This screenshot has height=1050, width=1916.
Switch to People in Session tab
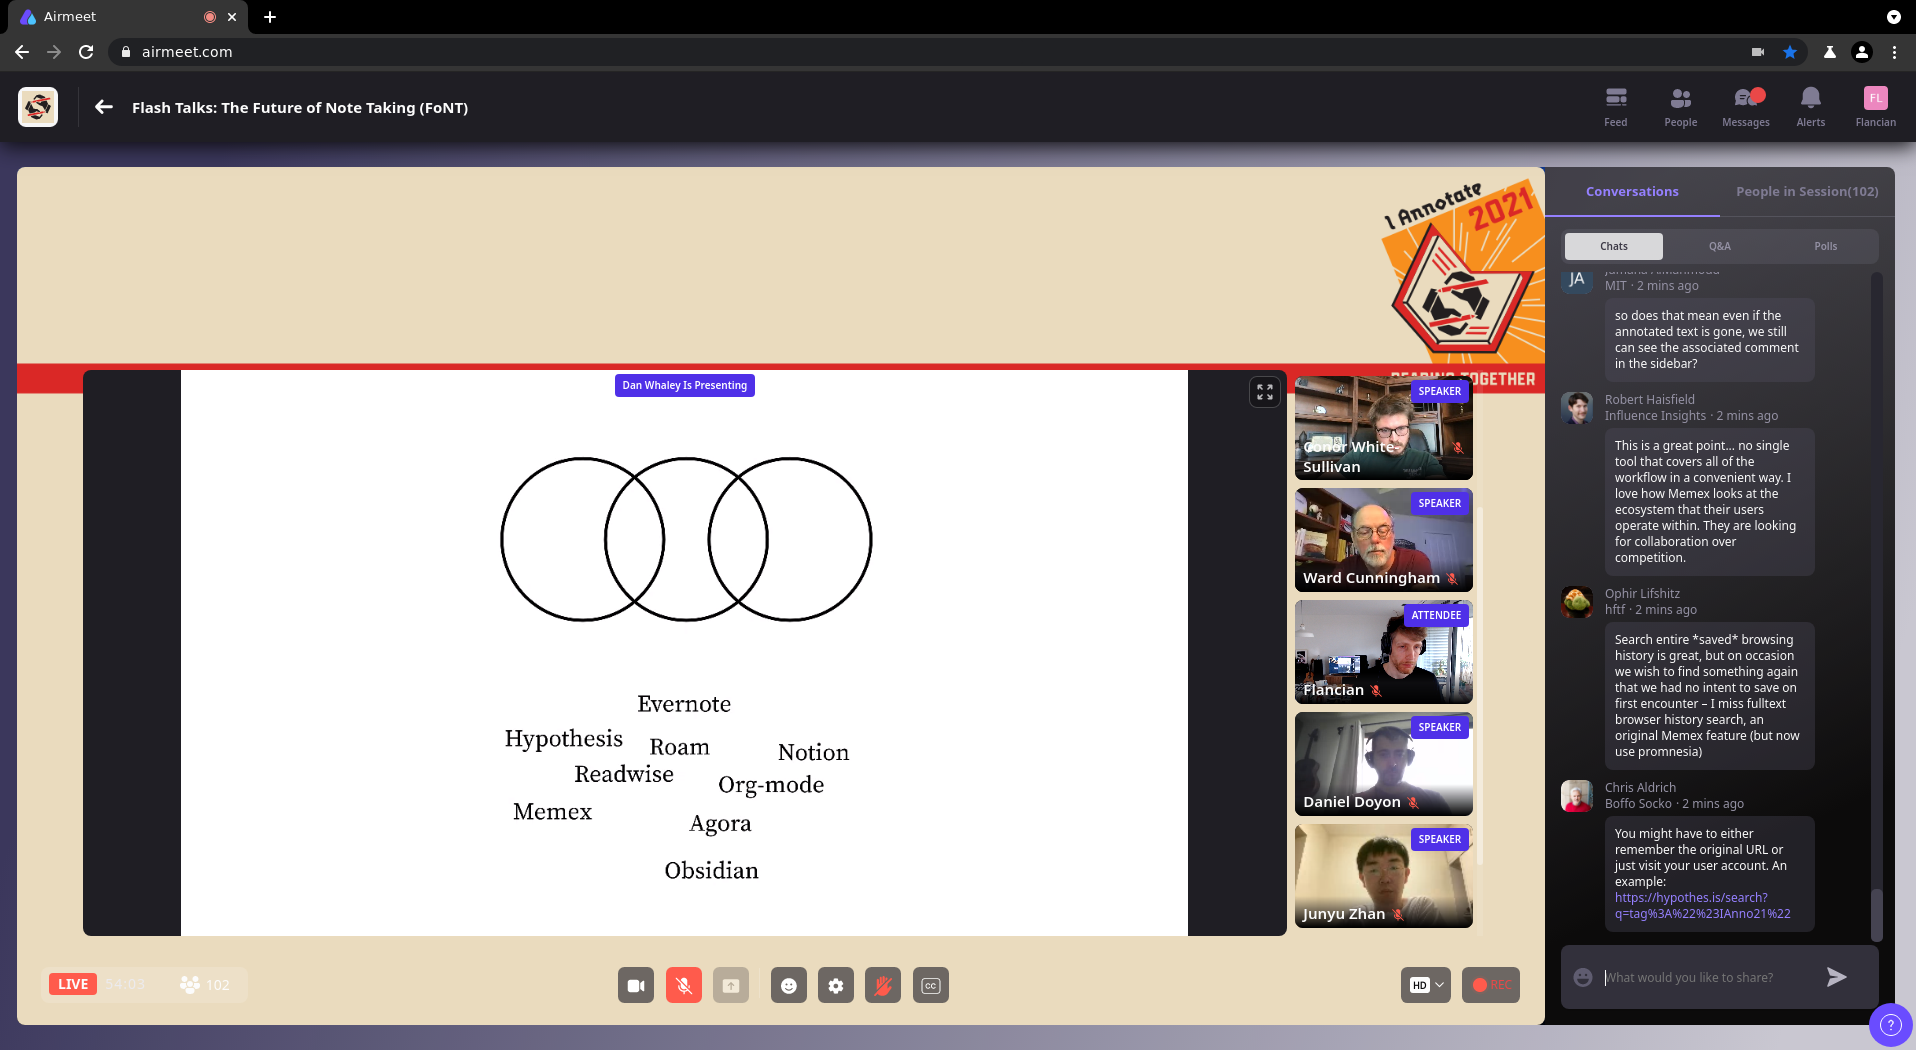tap(1807, 191)
